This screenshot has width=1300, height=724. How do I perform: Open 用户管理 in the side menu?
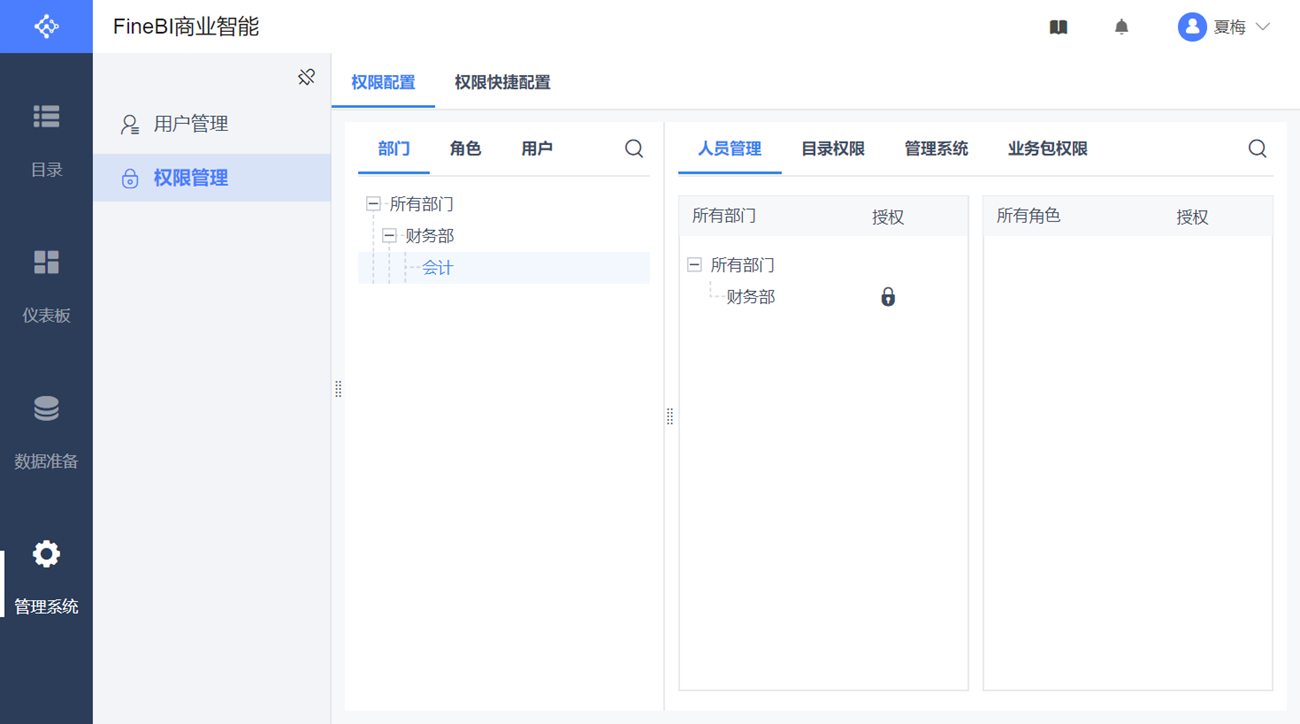(190, 124)
